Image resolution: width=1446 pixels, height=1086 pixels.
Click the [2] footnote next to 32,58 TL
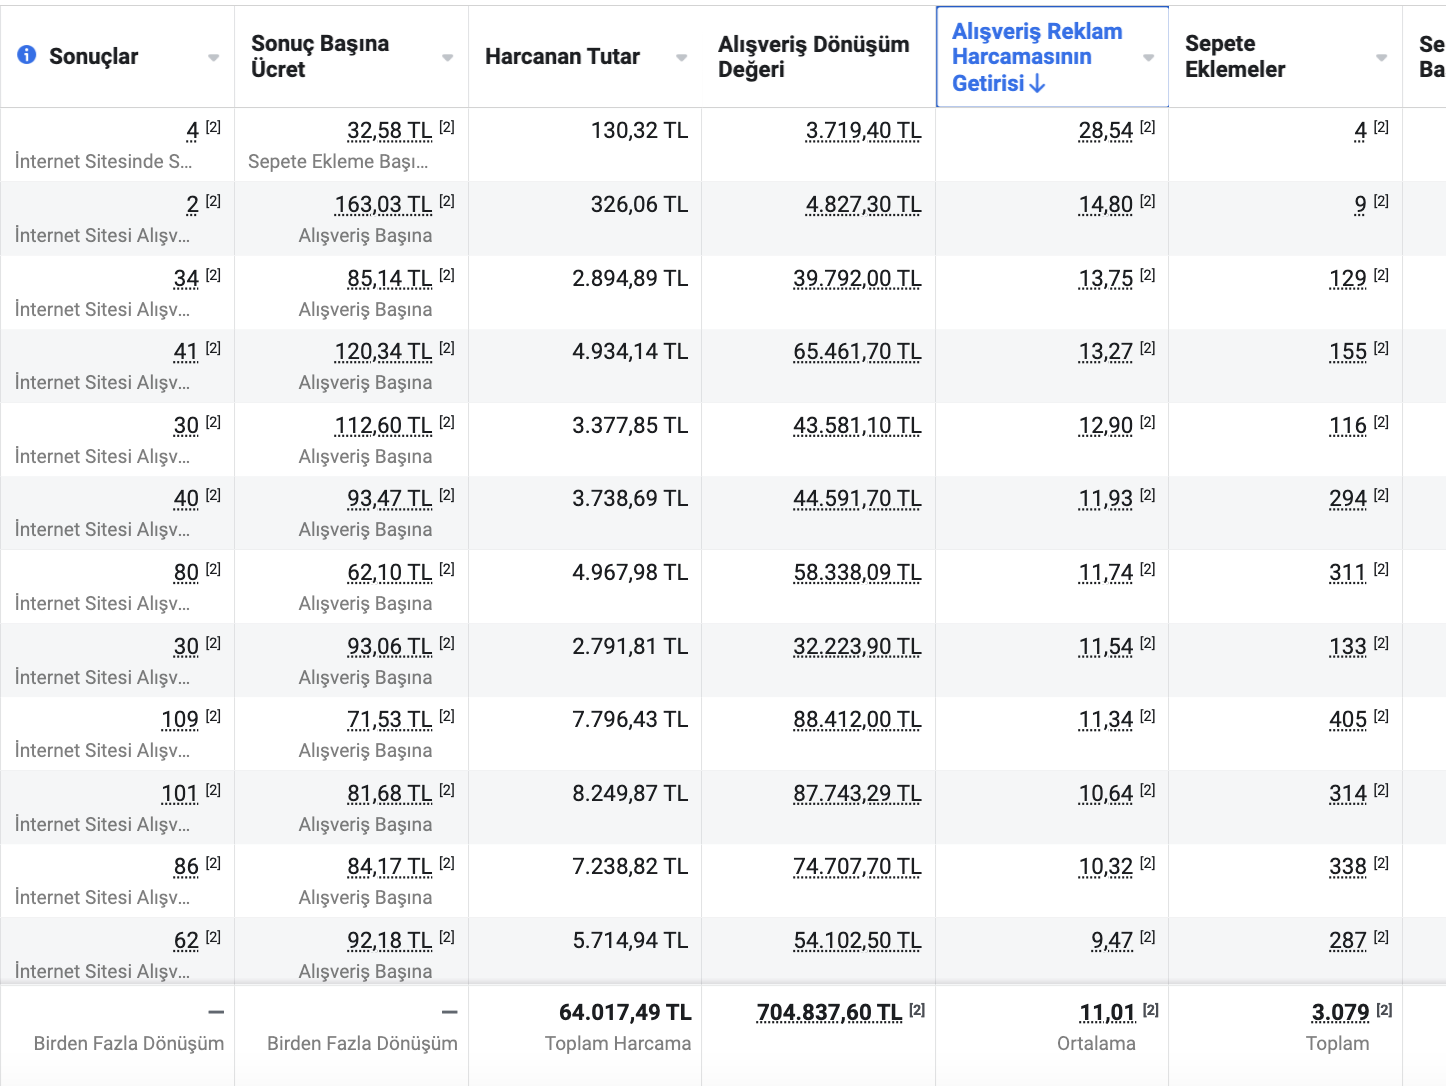click(x=447, y=127)
